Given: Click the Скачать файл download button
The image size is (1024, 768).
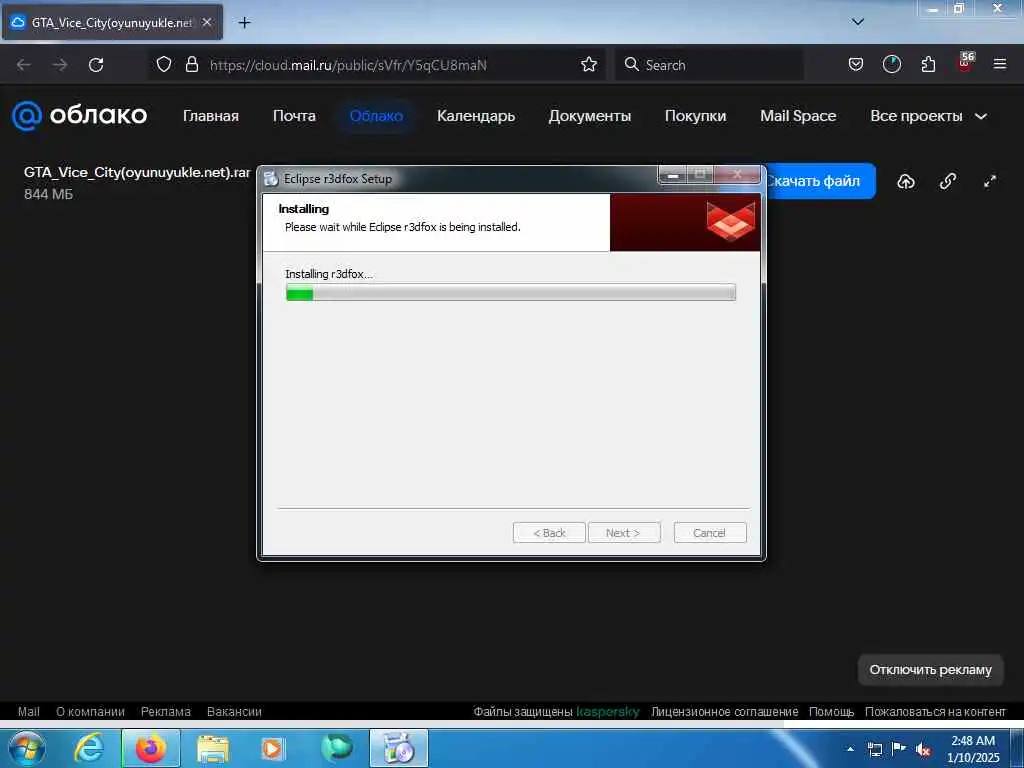Looking at the screenshot, I should pyautogui.click(x=819, y=181).
